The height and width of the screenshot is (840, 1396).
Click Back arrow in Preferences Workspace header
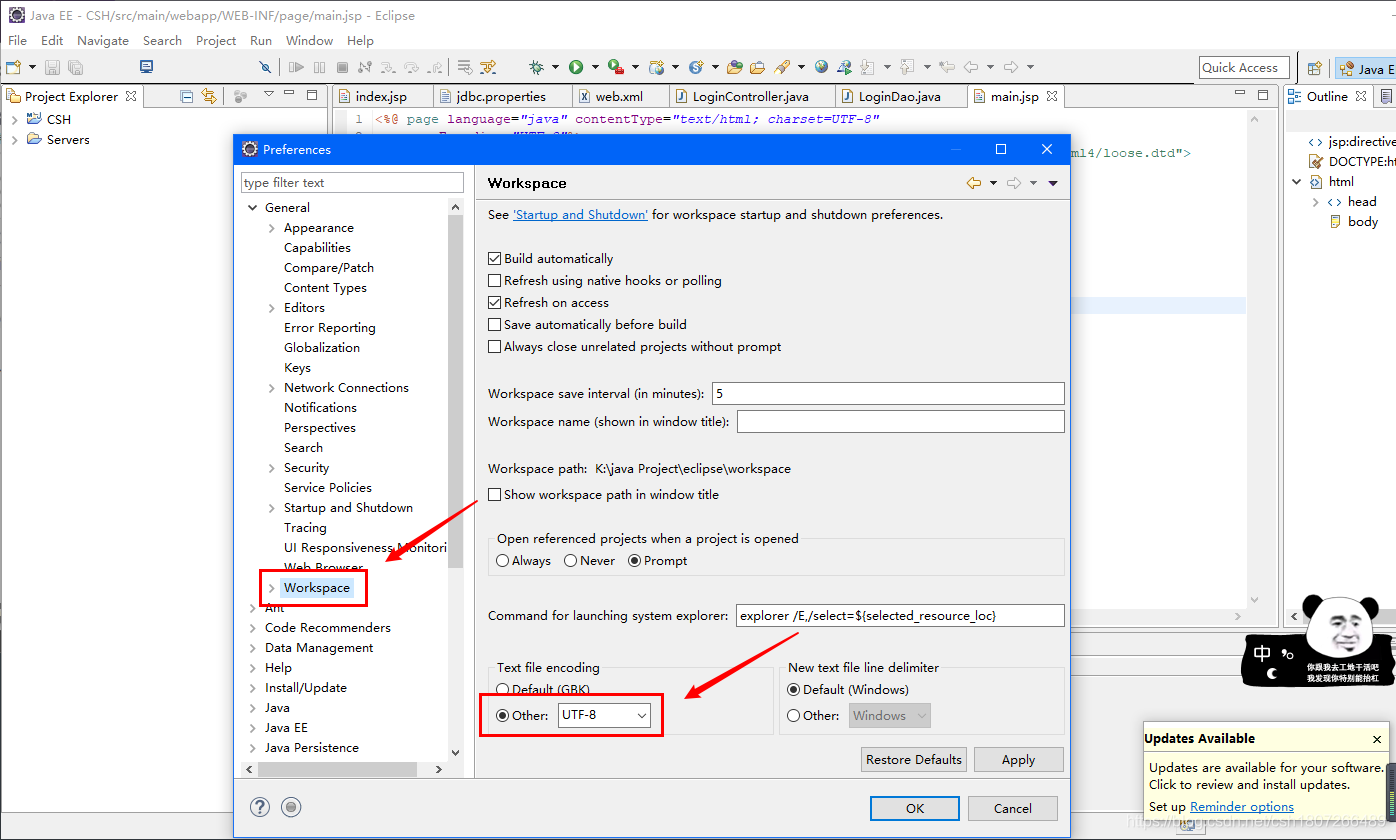(x=974, y=183)
